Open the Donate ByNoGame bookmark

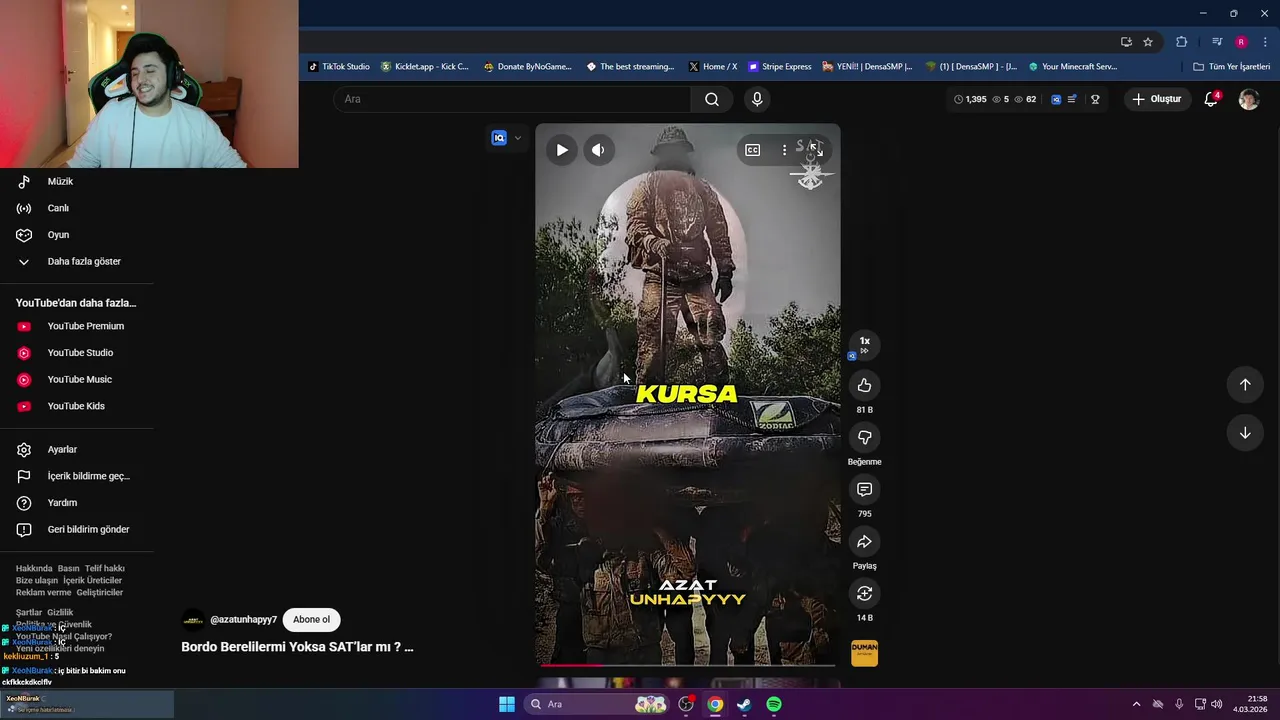coord(528,67)
